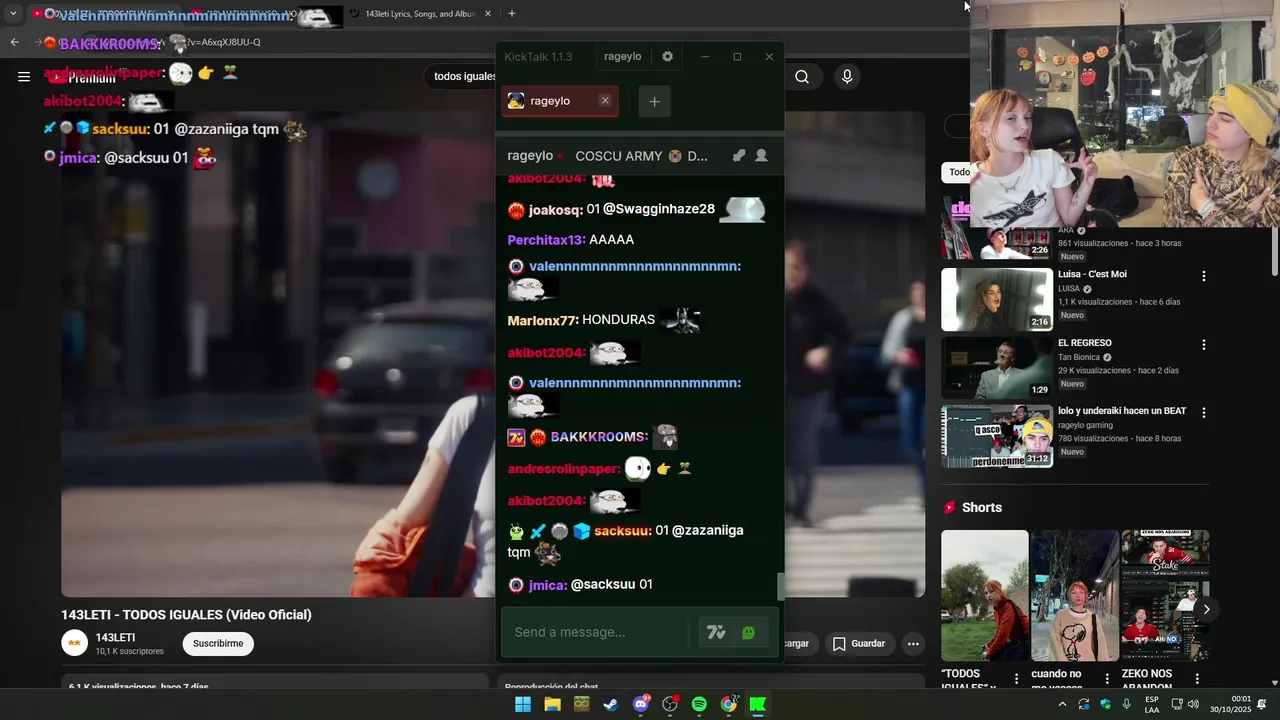Open 'ZEKO NOS ABANDON' Short thumbnail
The image size is (1280, 720).
coord(1165,595)
